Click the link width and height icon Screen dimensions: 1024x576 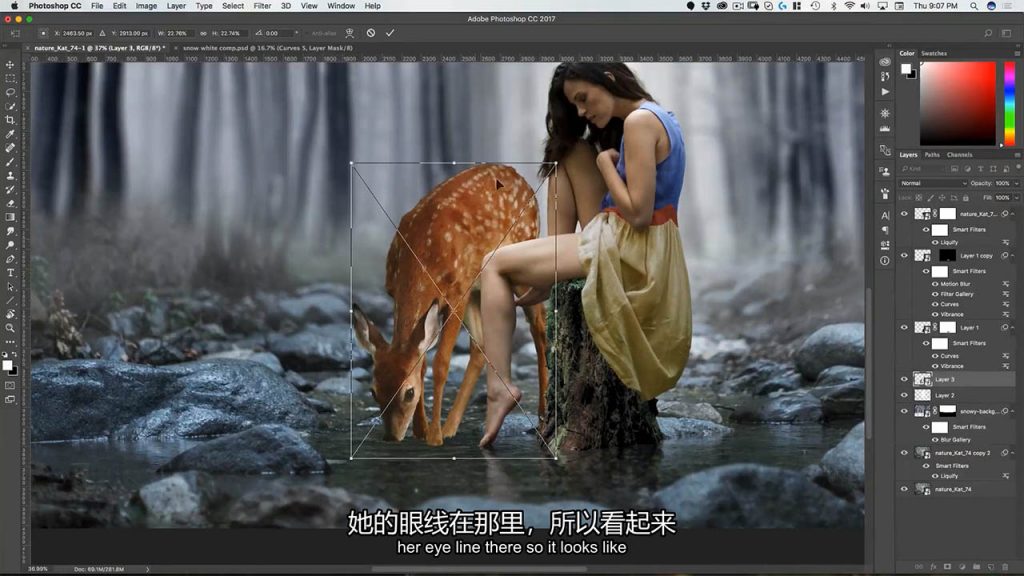pos(203,33)
